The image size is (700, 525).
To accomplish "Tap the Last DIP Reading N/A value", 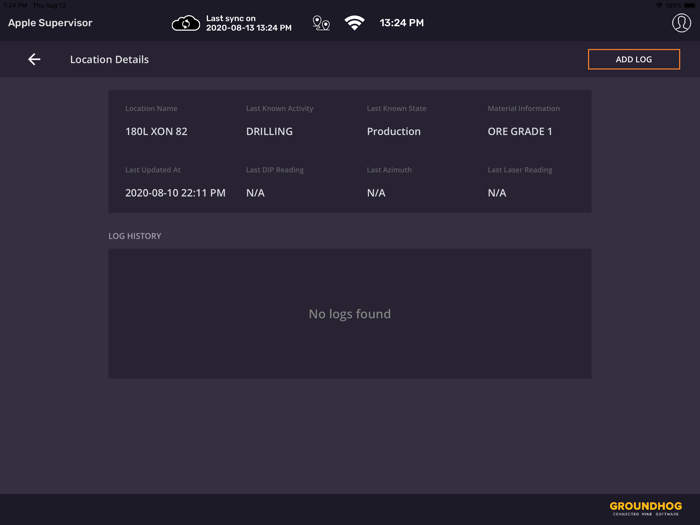I will (x=255, y=193).
